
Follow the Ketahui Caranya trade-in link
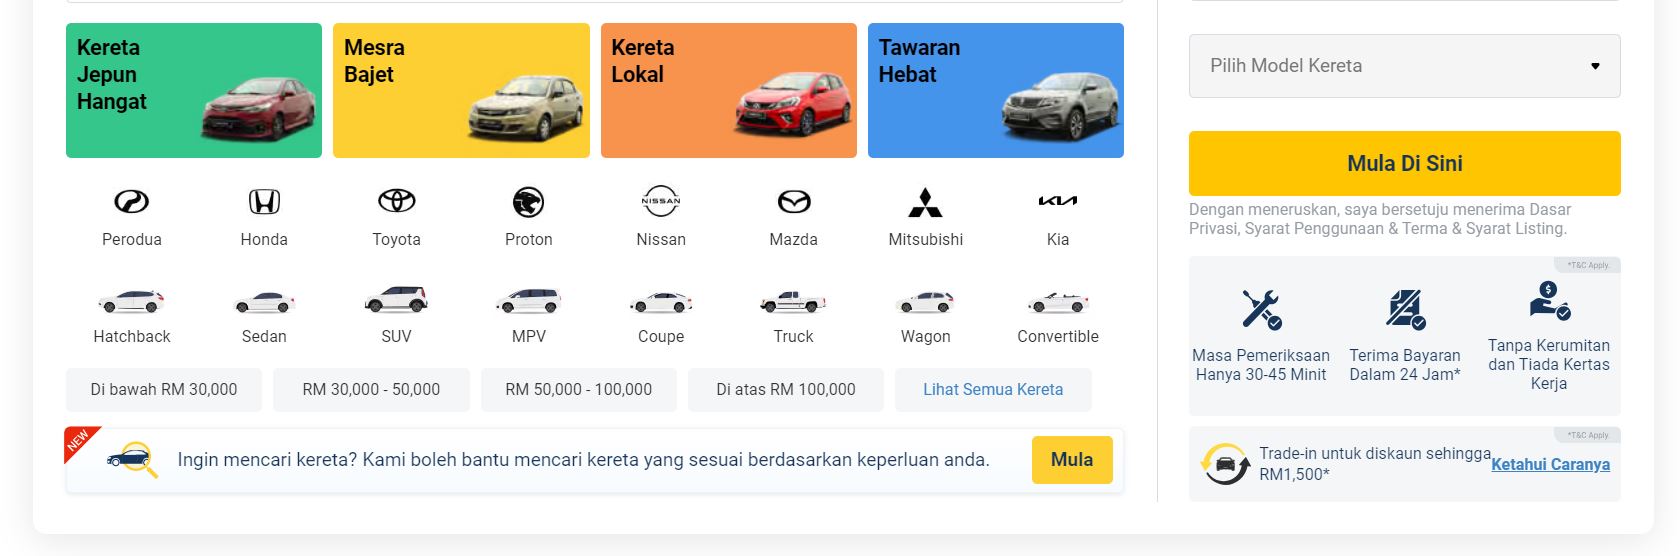tap(1550, 464)
